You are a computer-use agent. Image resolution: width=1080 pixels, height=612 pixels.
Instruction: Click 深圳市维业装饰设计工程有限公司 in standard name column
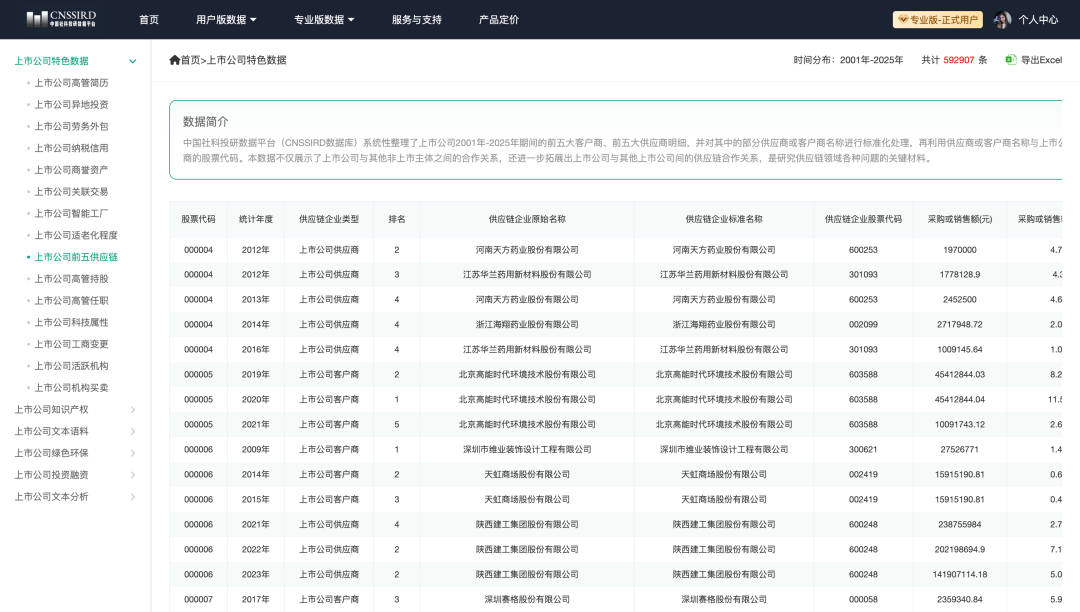[x=724, y=450]
